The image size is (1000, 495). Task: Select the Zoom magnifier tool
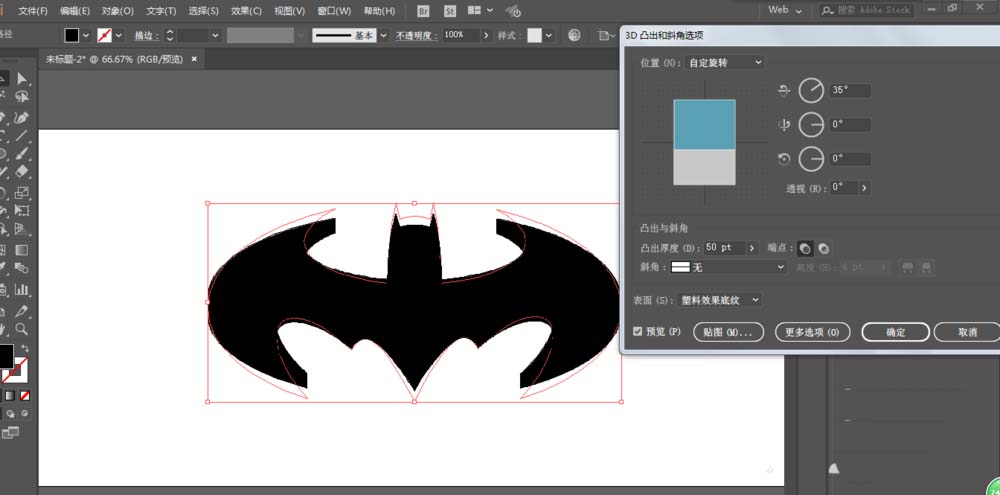click(x=22, y=329)
